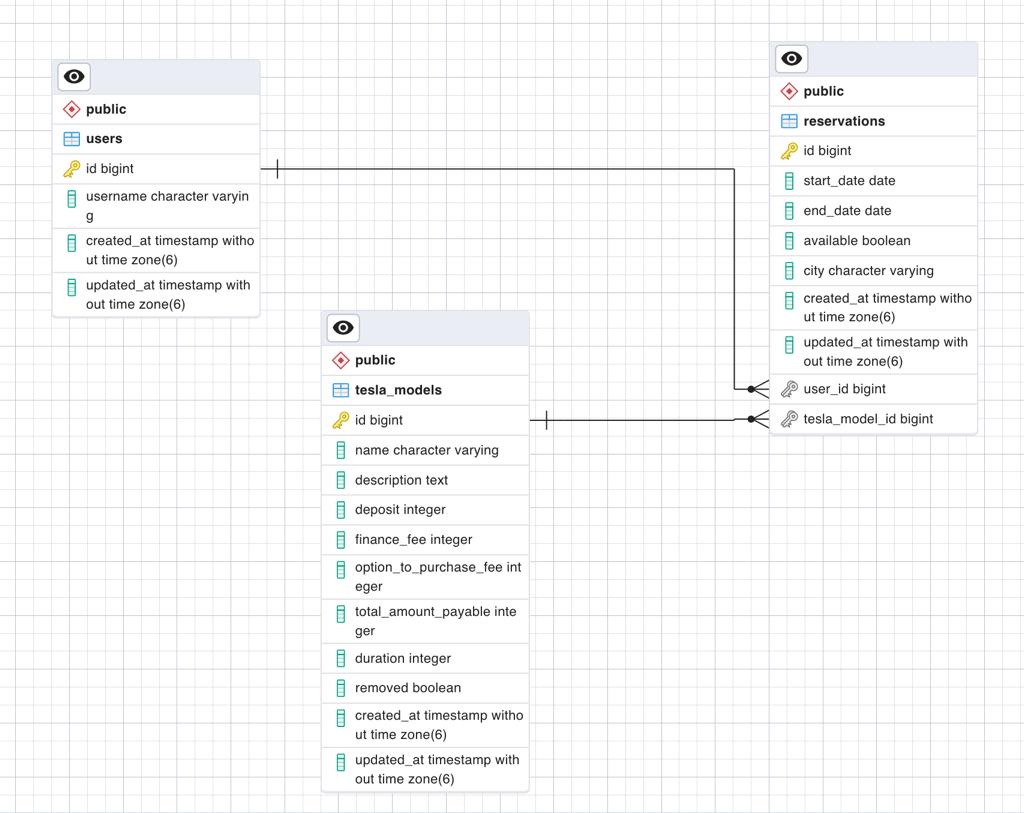The width and height of the screenshot is (1024, 813).
Task: Select 'tesla_model_id bigint' row
Action: click(874, 419)
